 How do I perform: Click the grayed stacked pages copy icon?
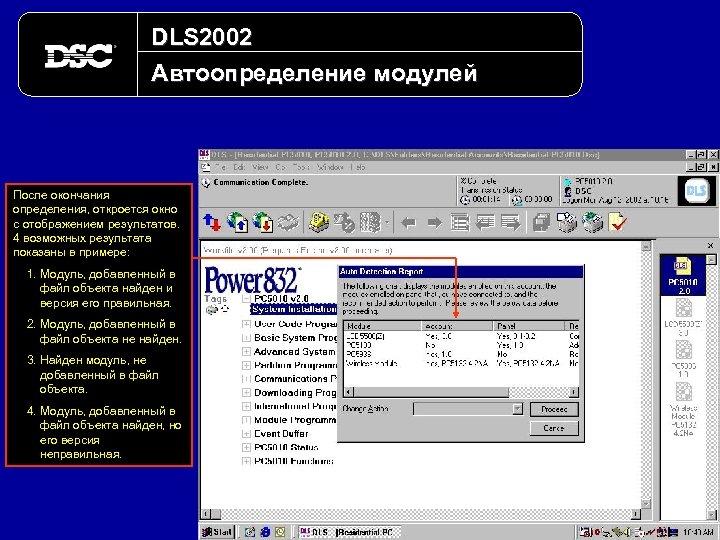pyautogui.click(x=541, y=223)
